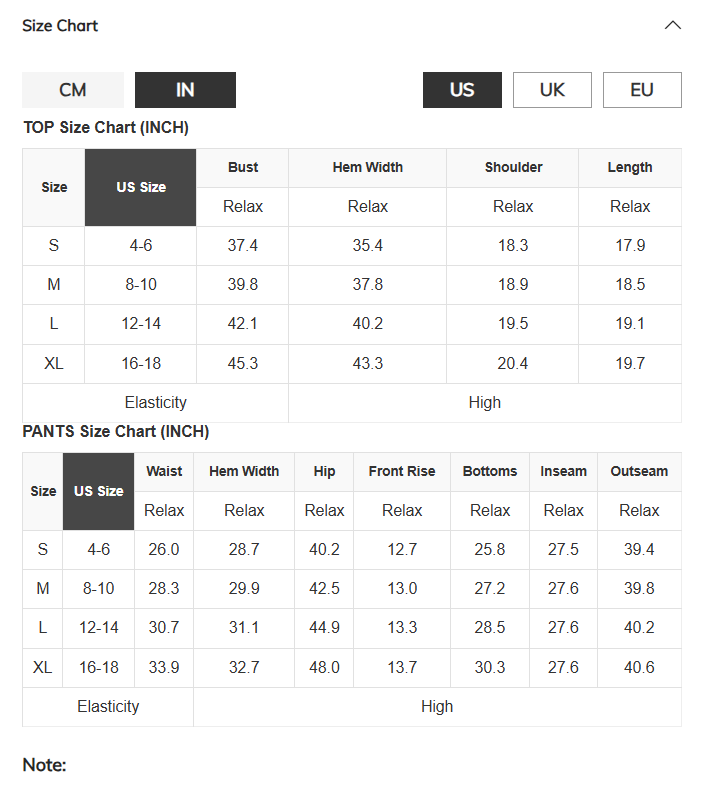Select the Shoulder column header
710x792 pixels.
tap(513, 168)
